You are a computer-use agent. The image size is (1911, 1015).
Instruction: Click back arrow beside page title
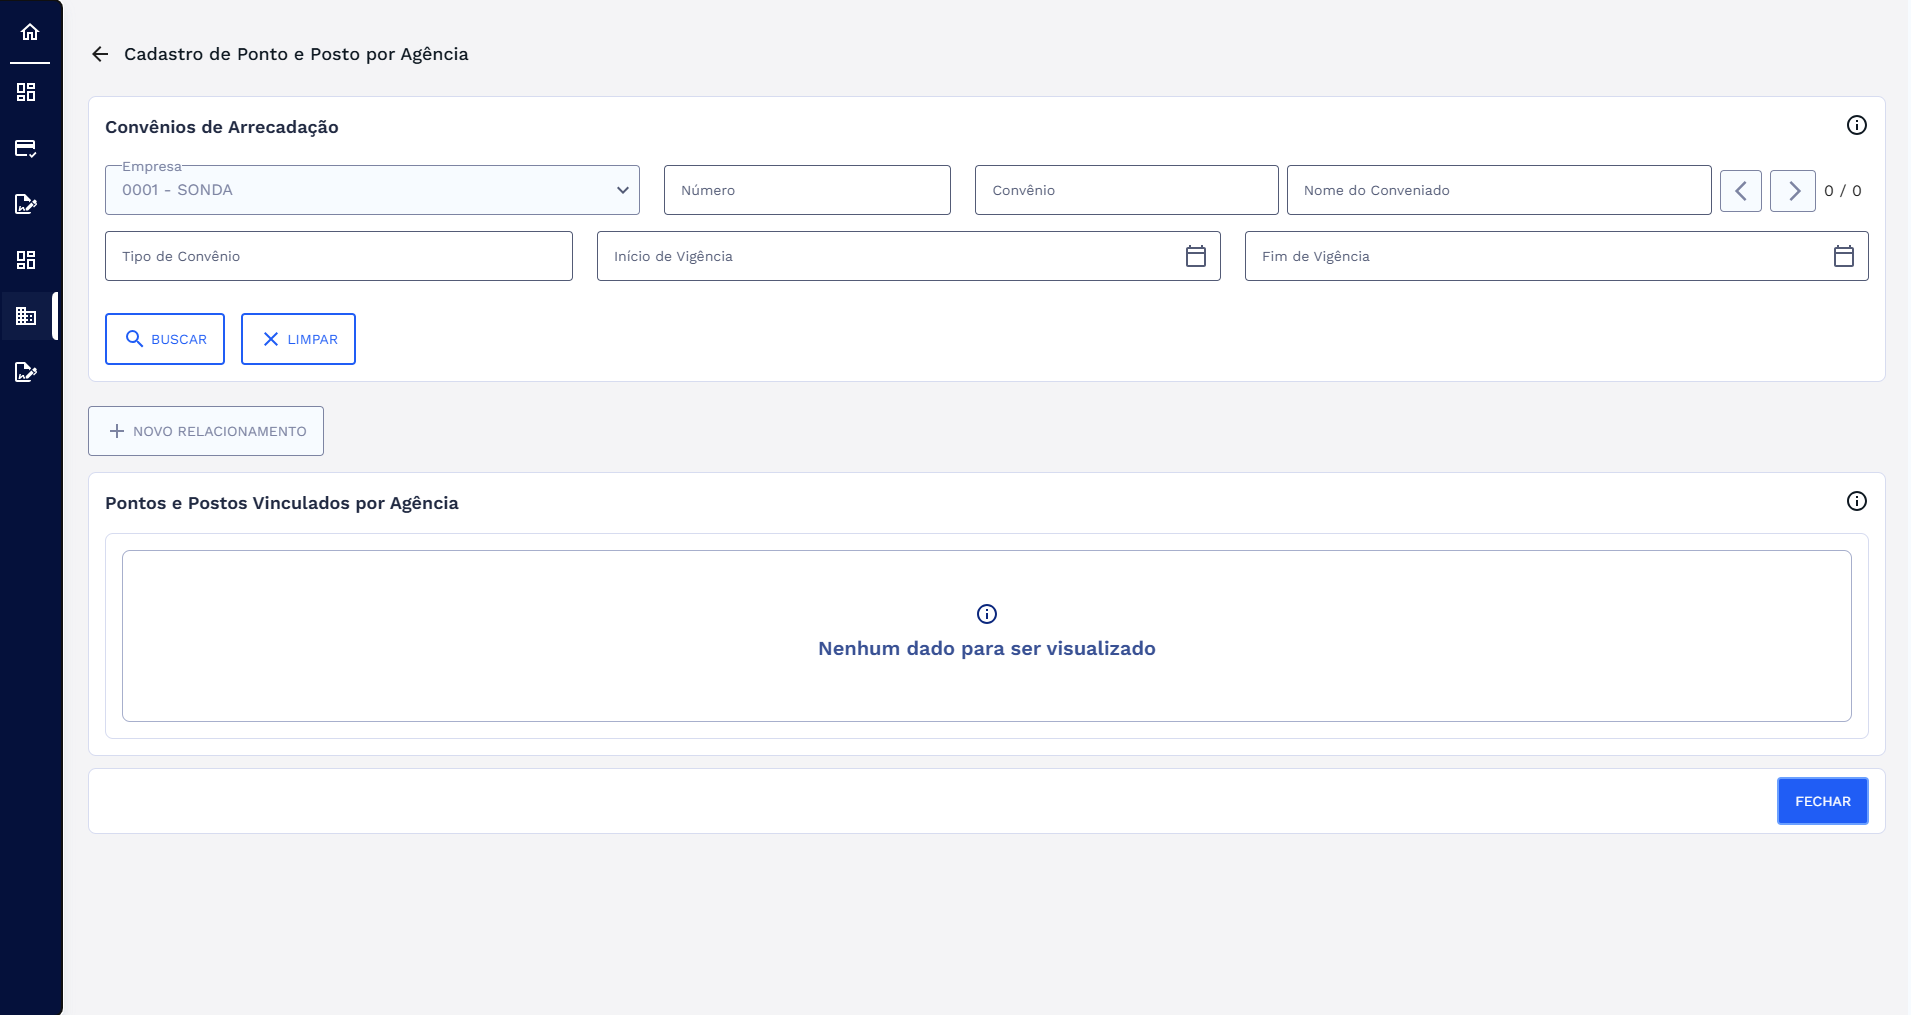pyautogui.click(x=100, y=54)
